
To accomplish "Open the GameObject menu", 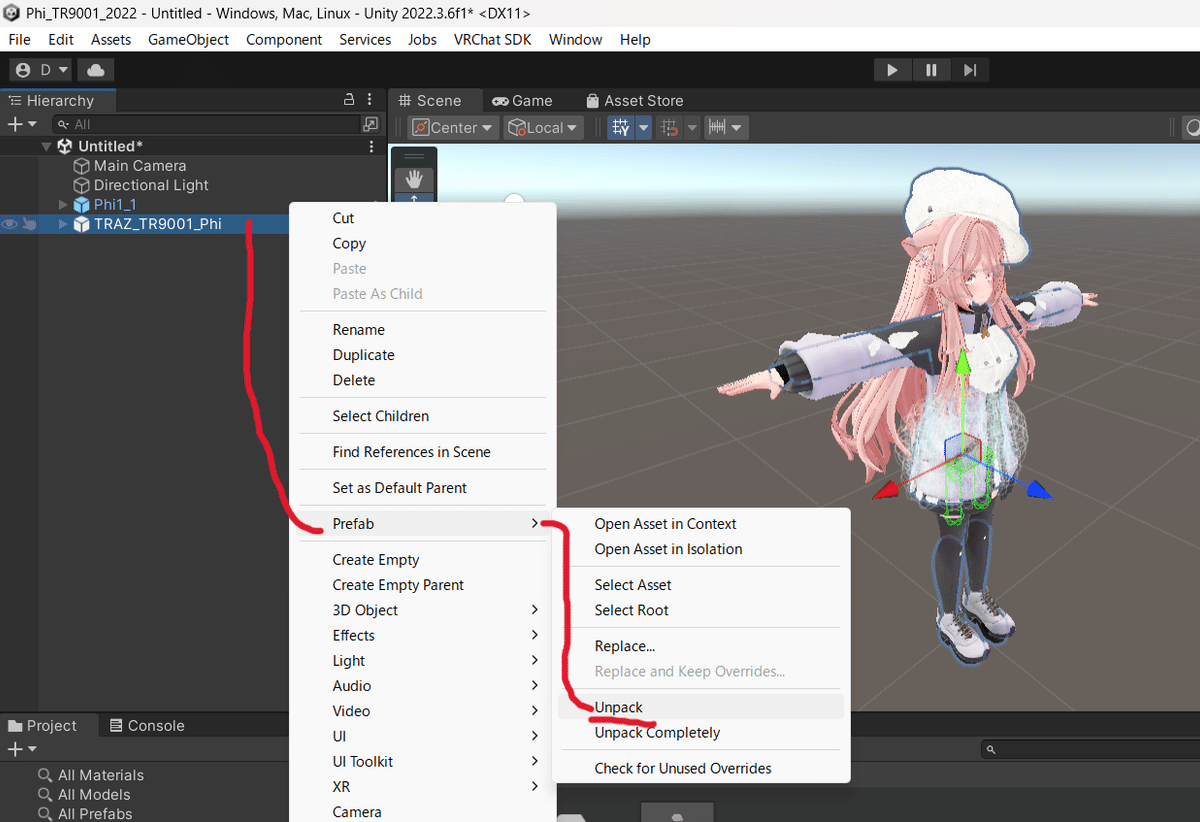I will click(188, 40).
